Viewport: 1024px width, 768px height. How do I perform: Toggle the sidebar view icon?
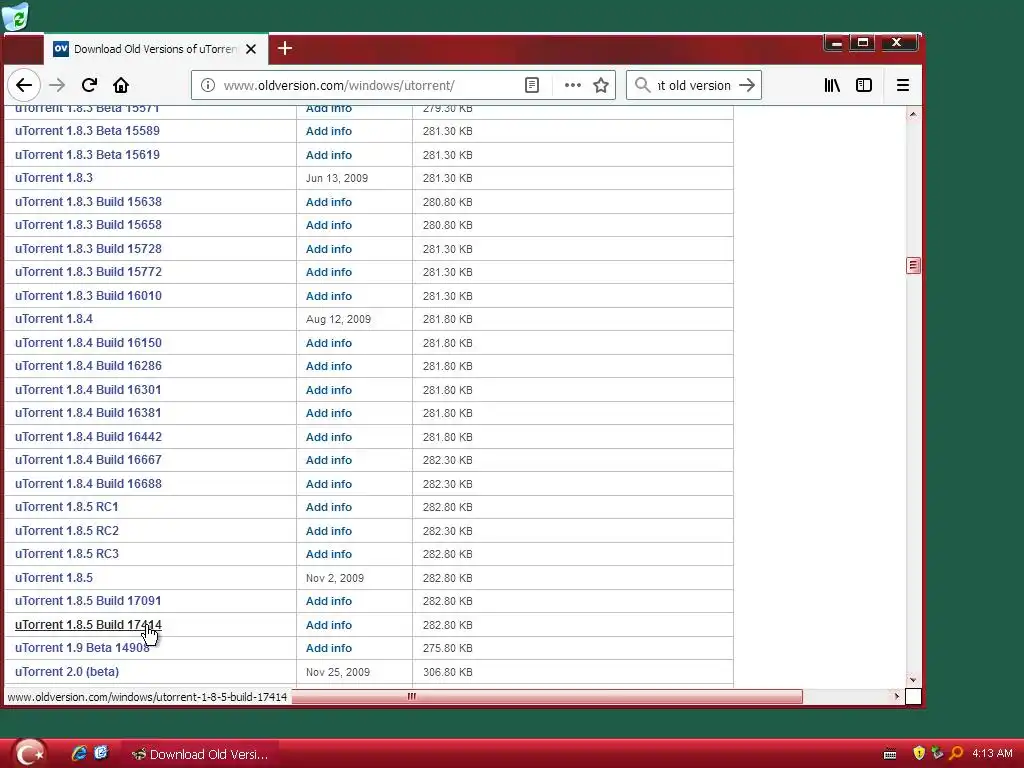point(864,85)
